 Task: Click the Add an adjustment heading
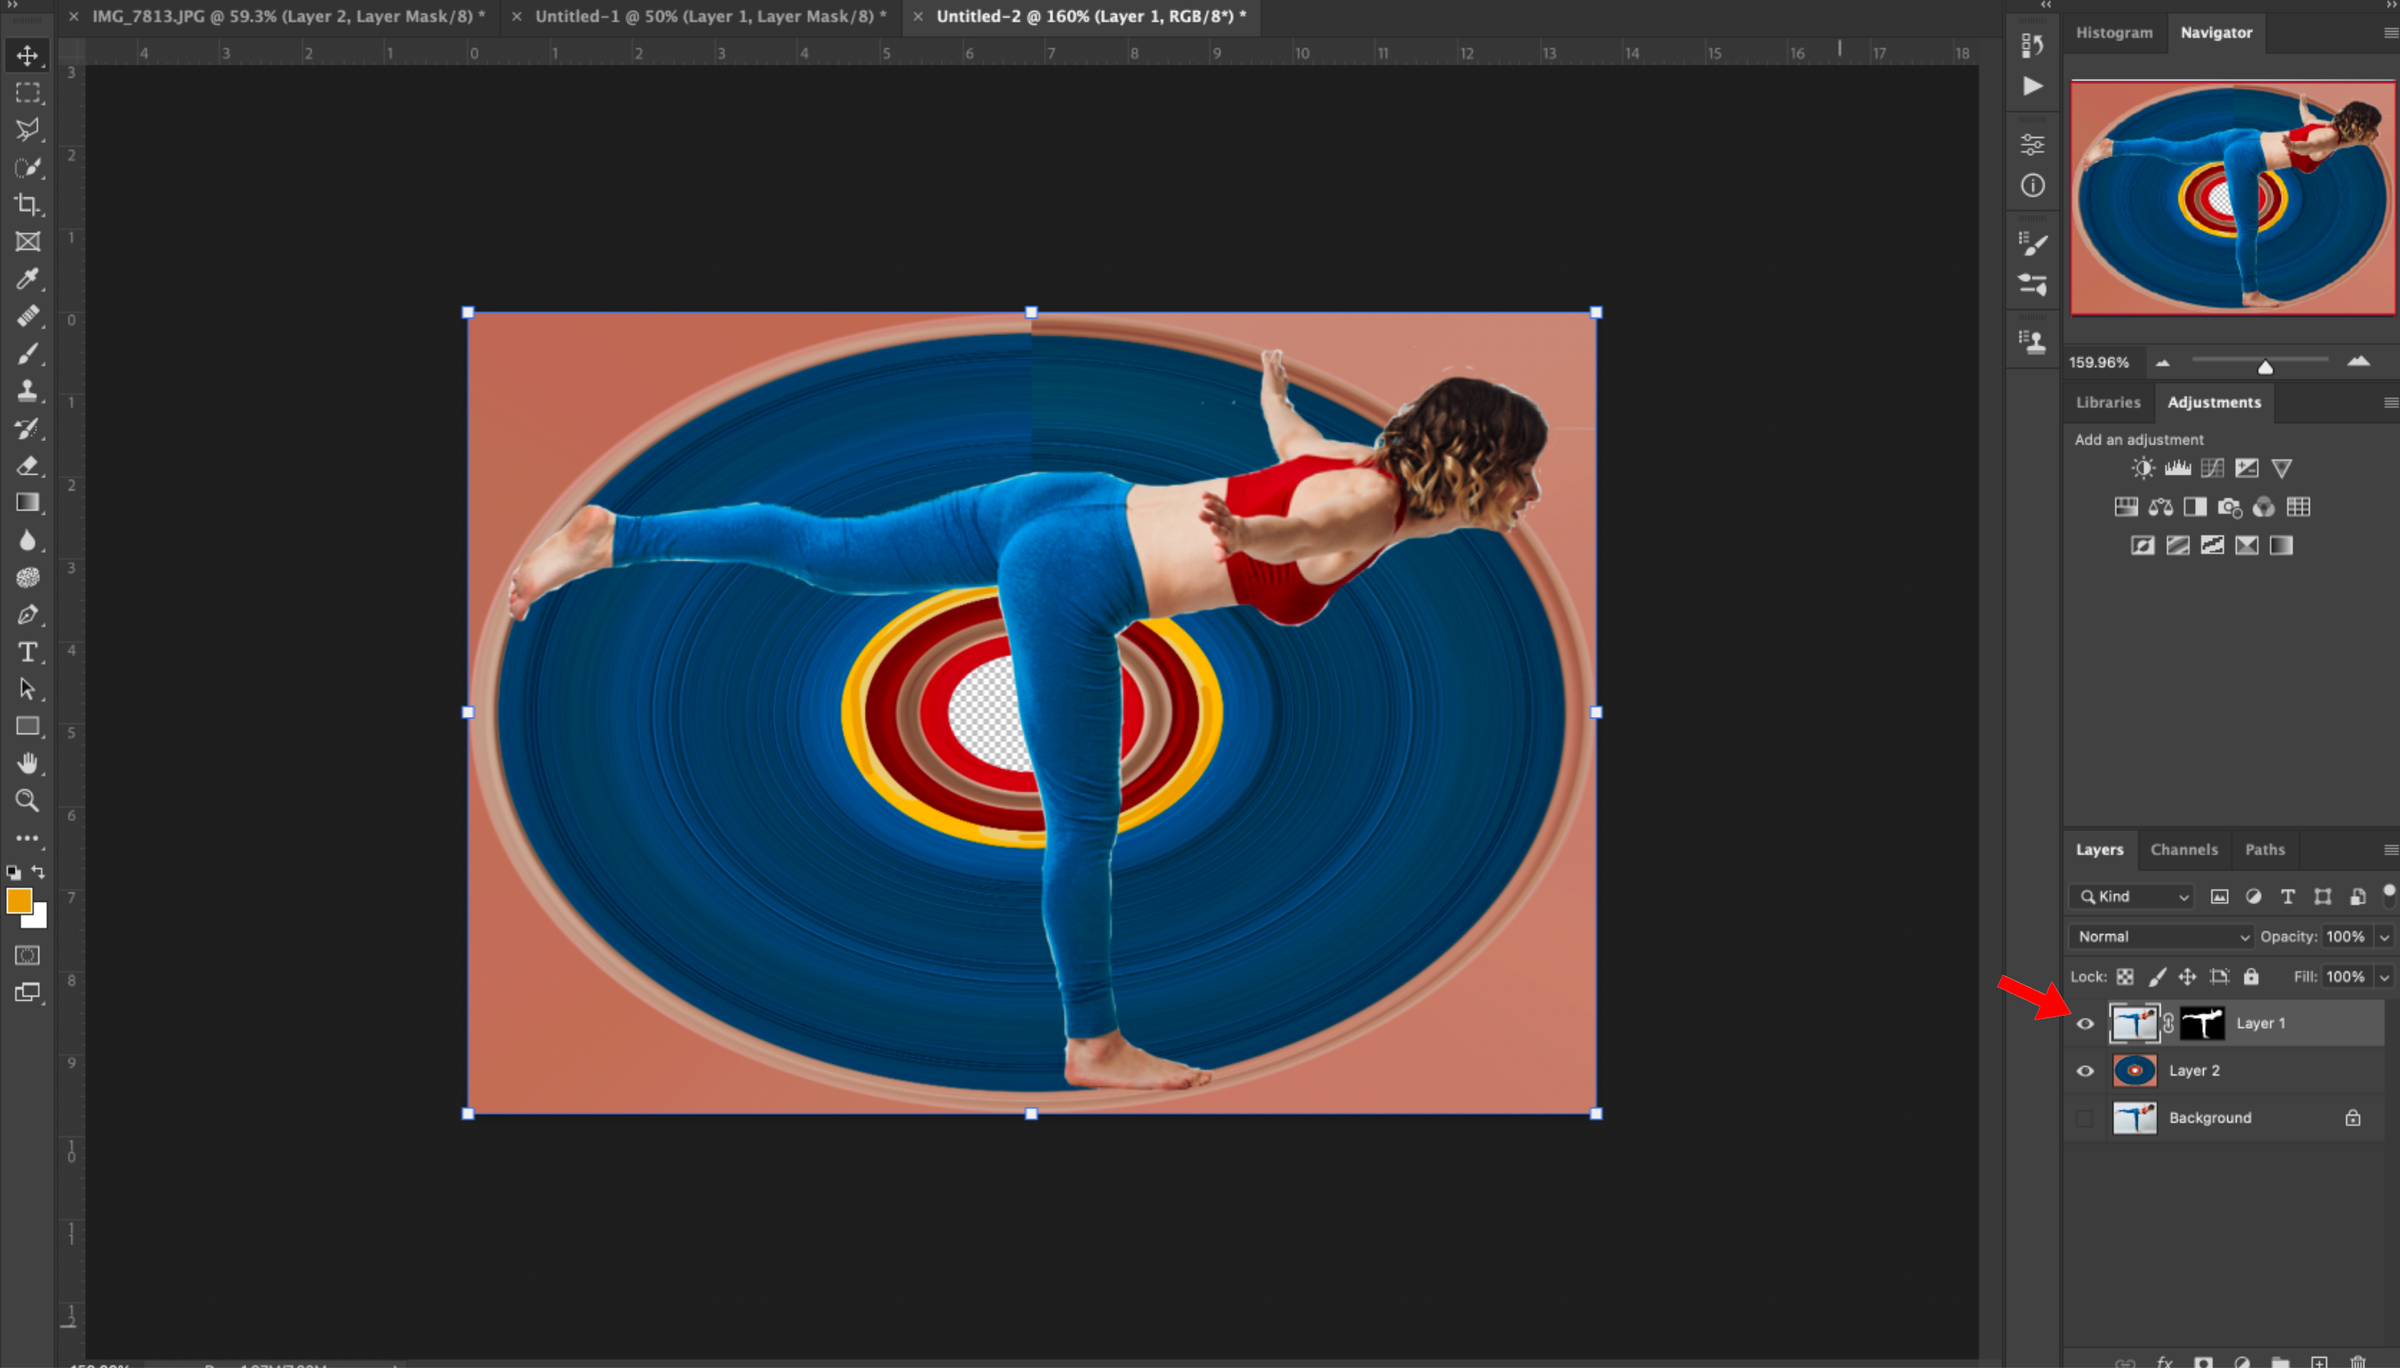2138,439
